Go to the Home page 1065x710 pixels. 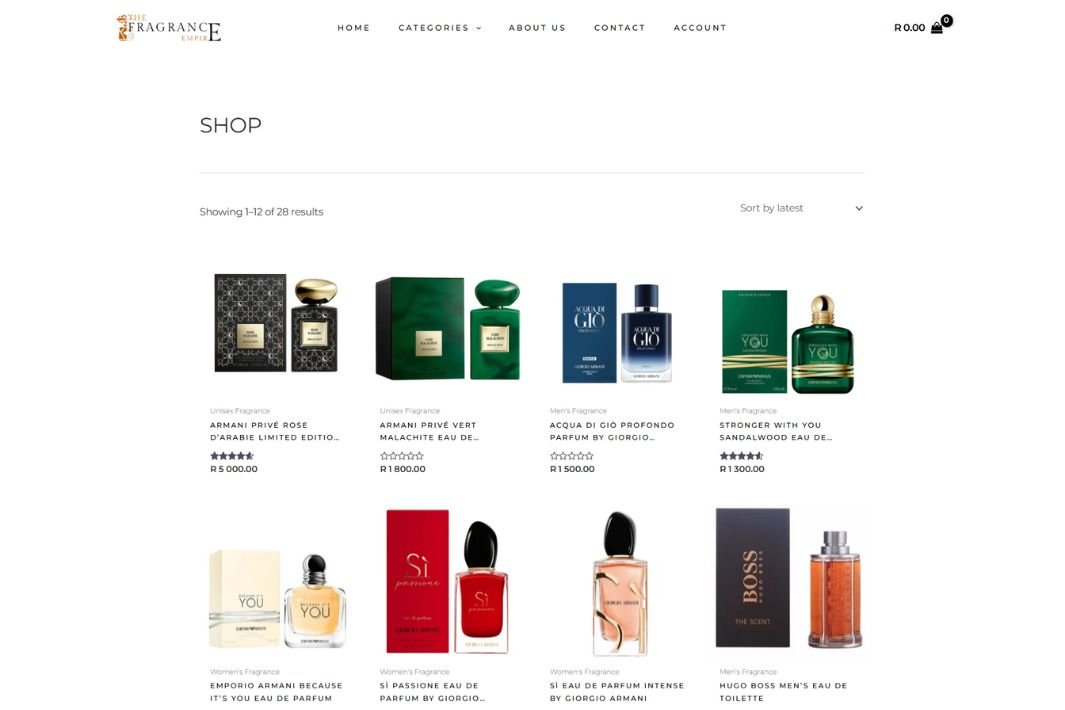353,28
